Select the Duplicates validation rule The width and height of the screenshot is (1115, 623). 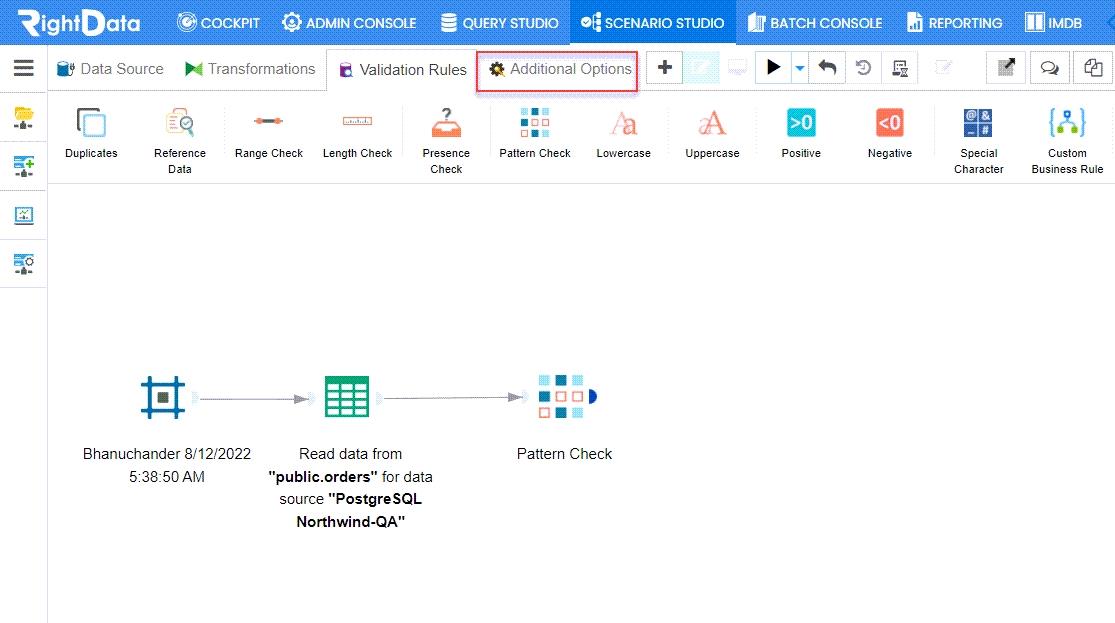click(91, 133)
